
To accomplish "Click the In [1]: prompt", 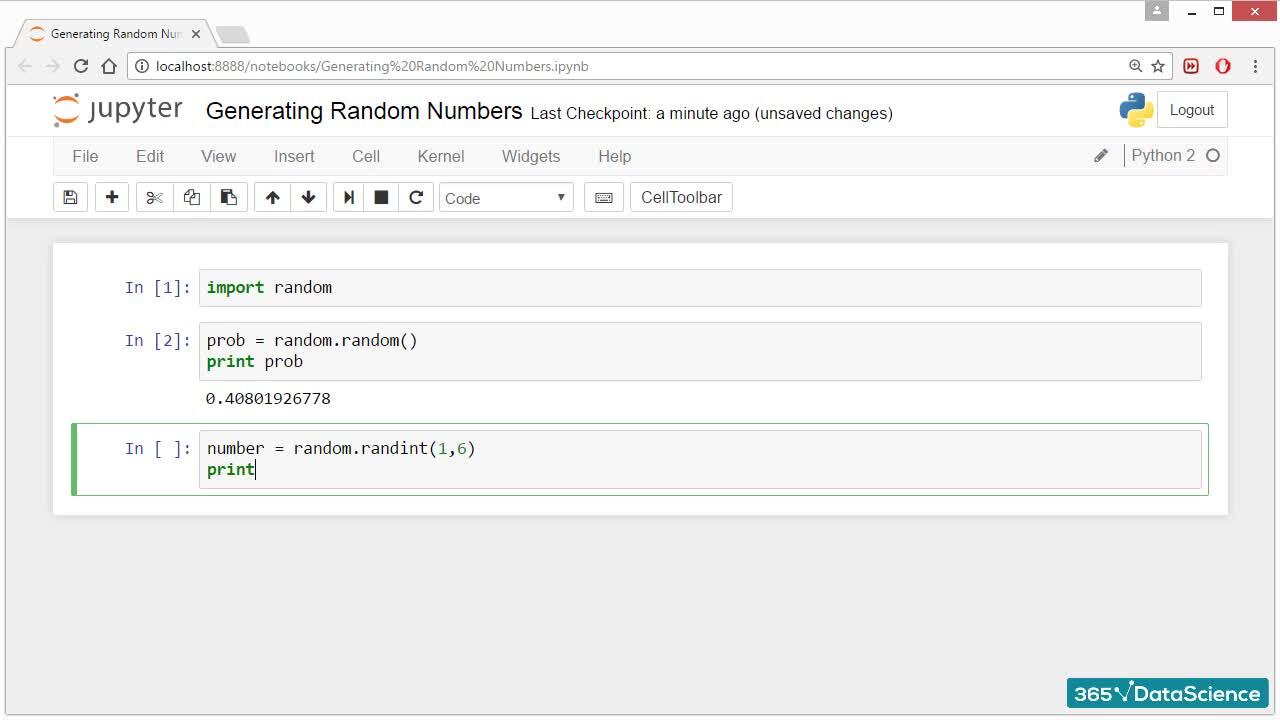I will [157, 287].
